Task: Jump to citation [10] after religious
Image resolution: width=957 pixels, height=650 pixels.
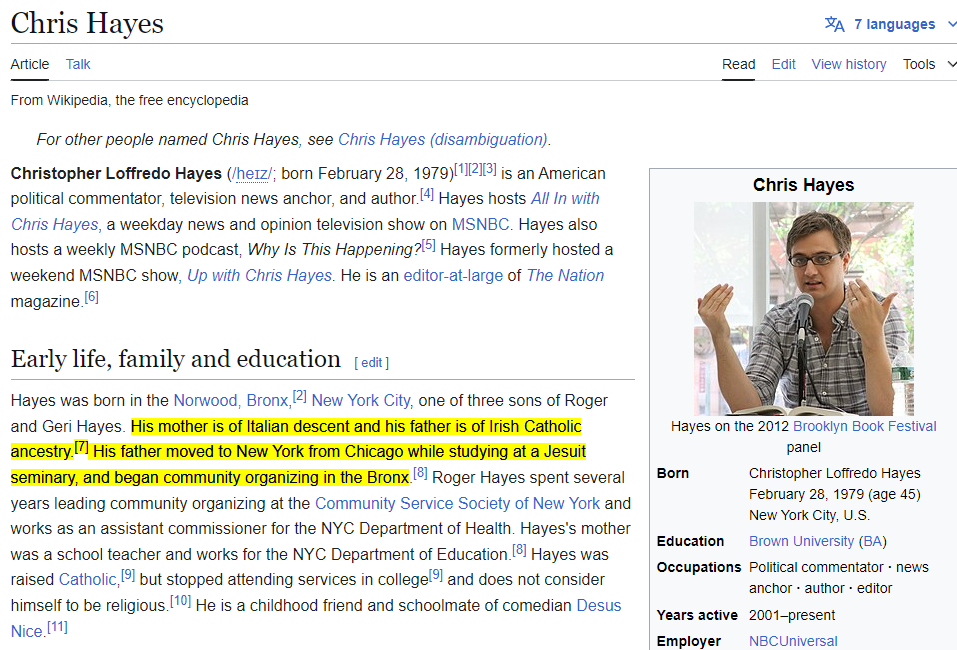Action: pyautogui.click(x=180, y=601)
